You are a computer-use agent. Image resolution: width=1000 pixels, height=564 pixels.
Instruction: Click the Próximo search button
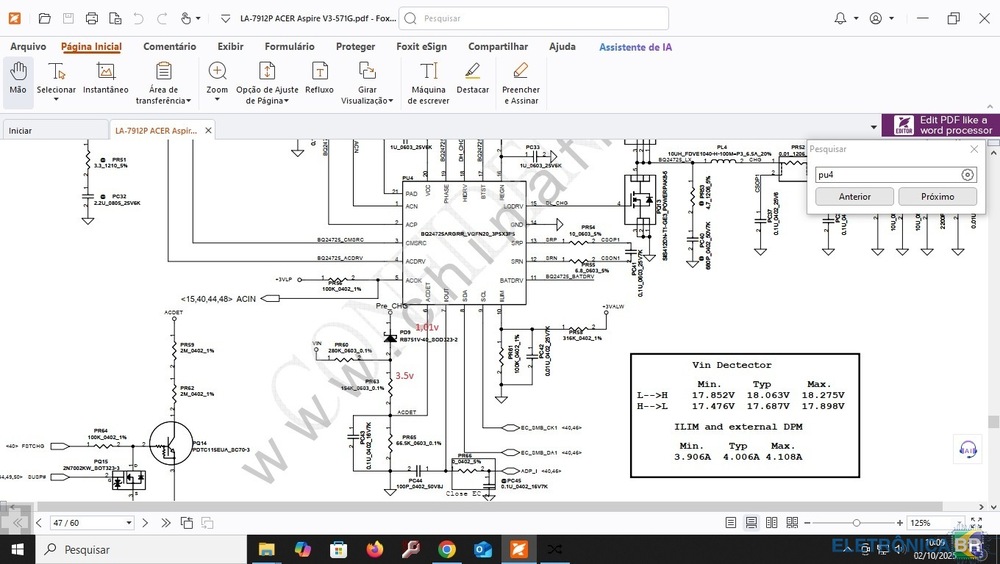tap(937, 197)
